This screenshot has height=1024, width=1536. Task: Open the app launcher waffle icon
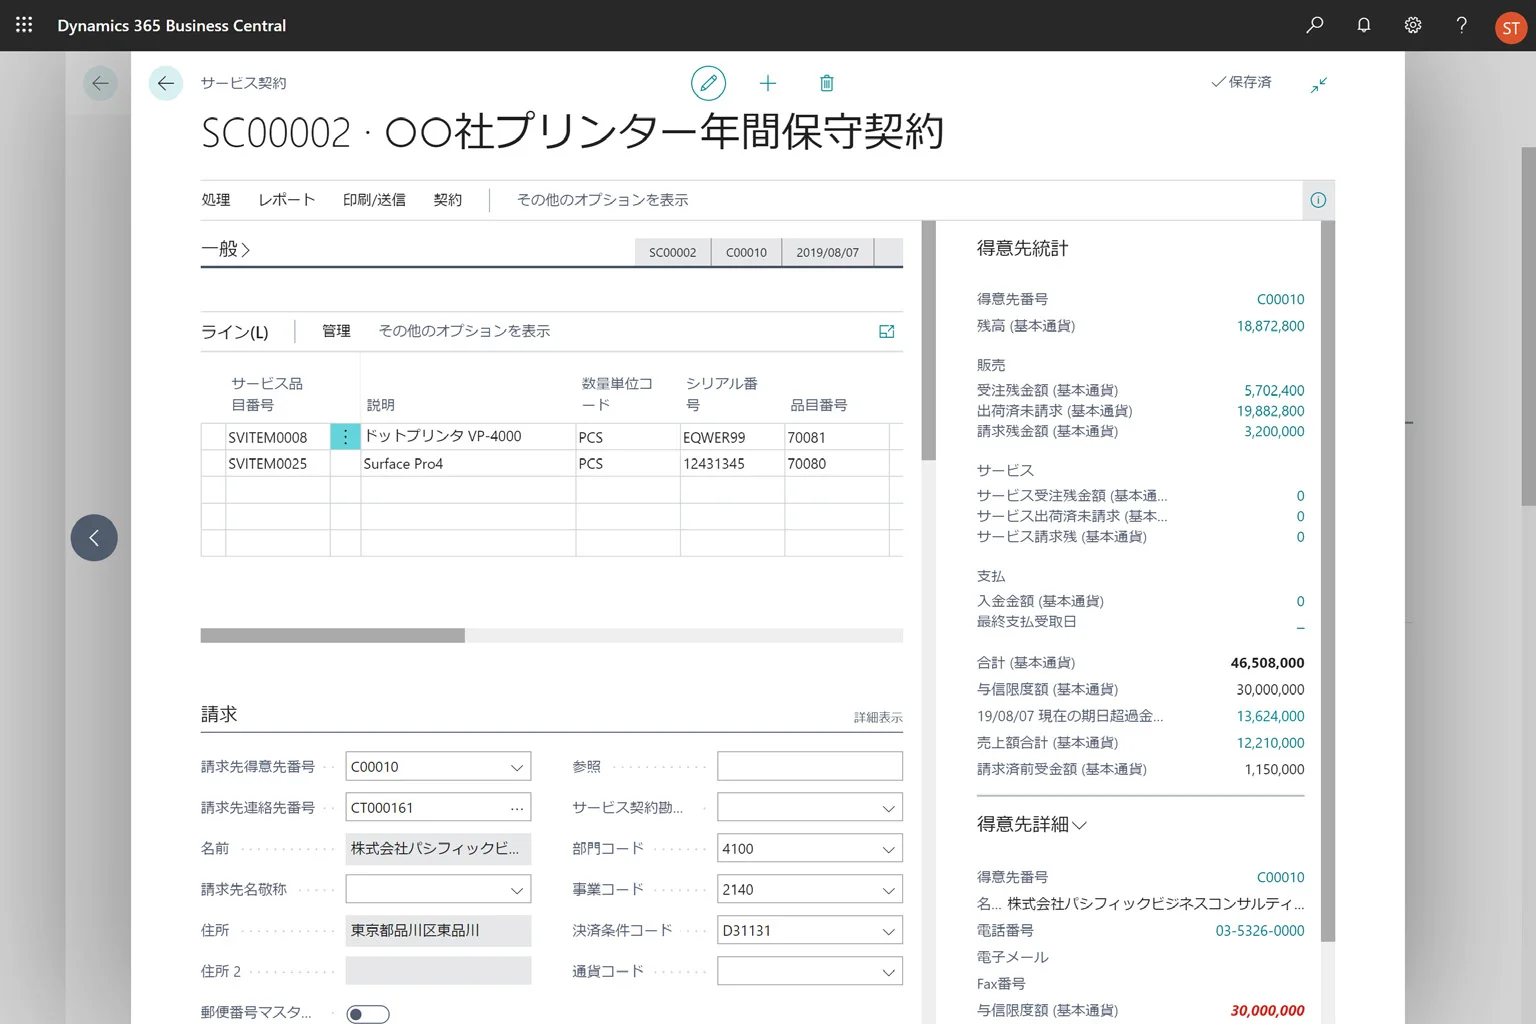(24, 25)
